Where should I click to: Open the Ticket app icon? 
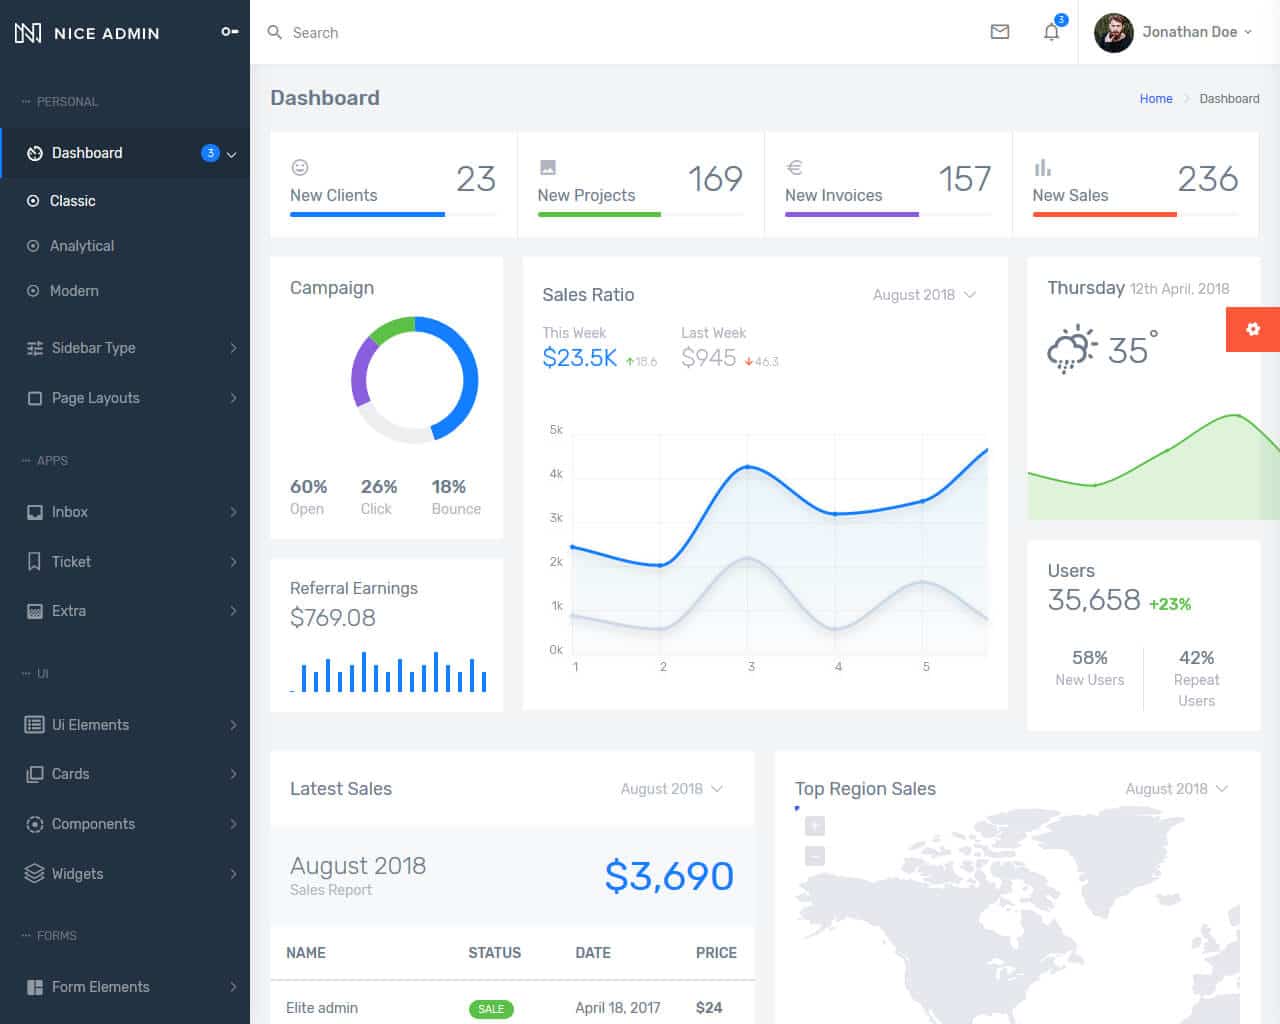click(x=33, y=562)
